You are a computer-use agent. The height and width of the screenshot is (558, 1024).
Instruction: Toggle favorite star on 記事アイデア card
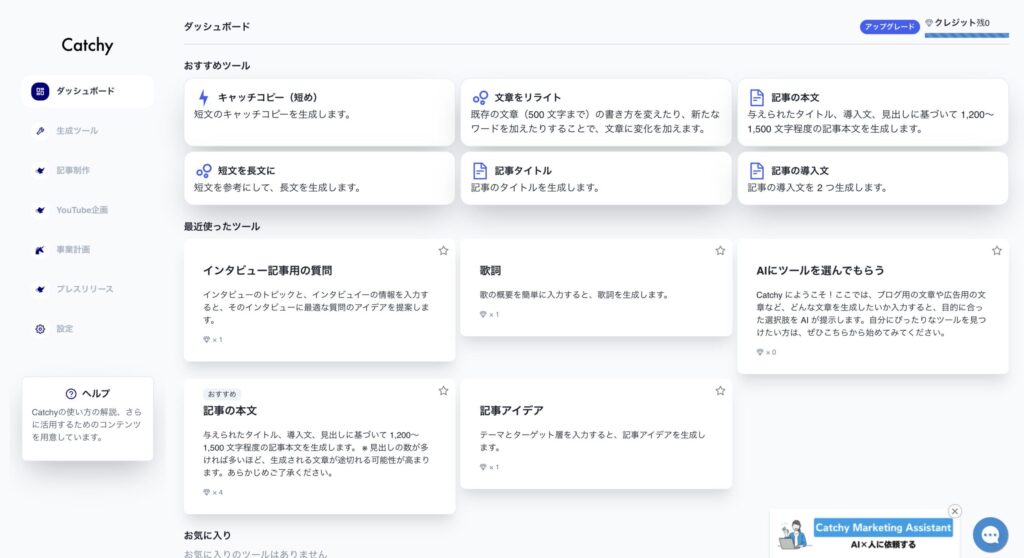pos(720,391)
